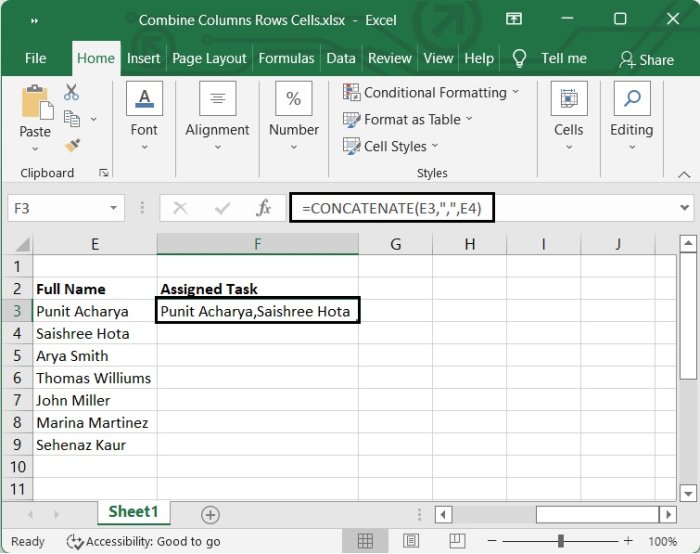Click the Tell me lightbulb icon
This screenshot has width=700, height=554.
click(x=519, y=58)
